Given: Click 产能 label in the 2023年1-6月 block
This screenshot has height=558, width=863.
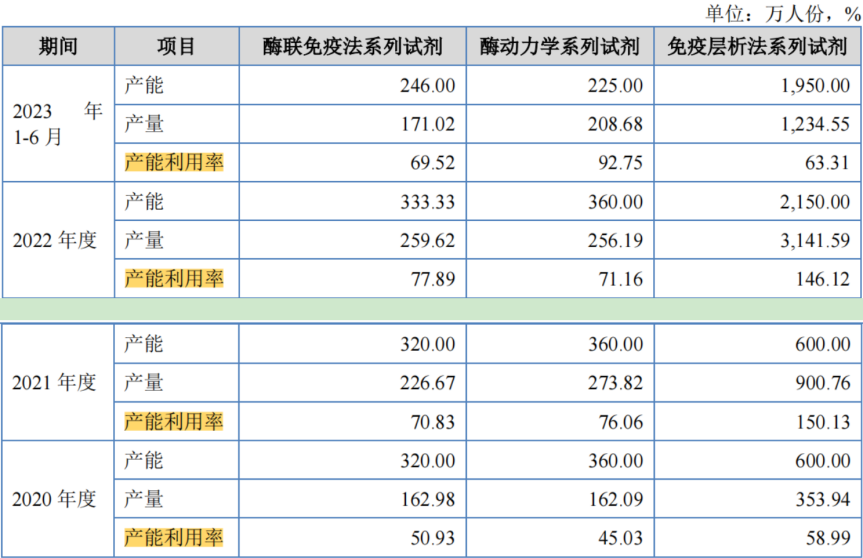Looking at the screenshot, I should pos(144,85).
